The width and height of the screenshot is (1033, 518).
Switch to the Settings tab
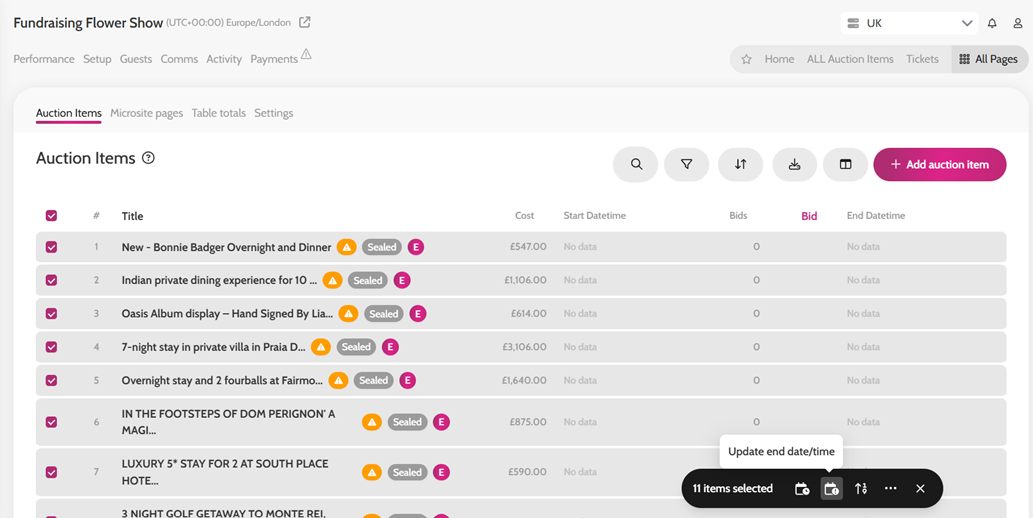(273, 113)
